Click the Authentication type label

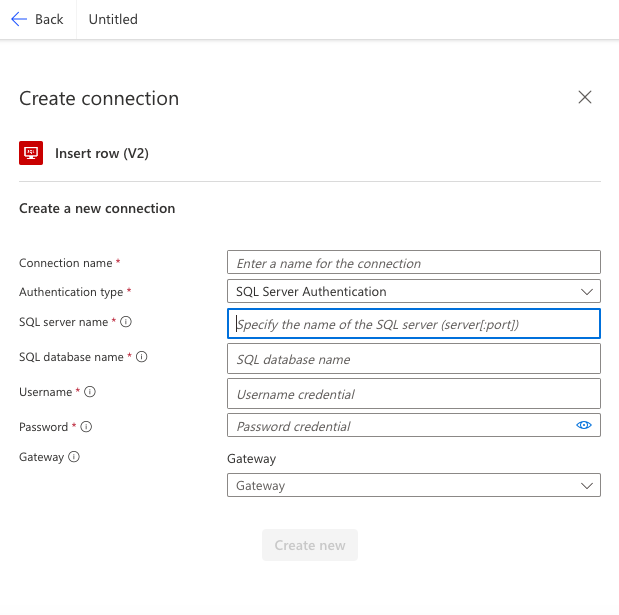point(71,292)
